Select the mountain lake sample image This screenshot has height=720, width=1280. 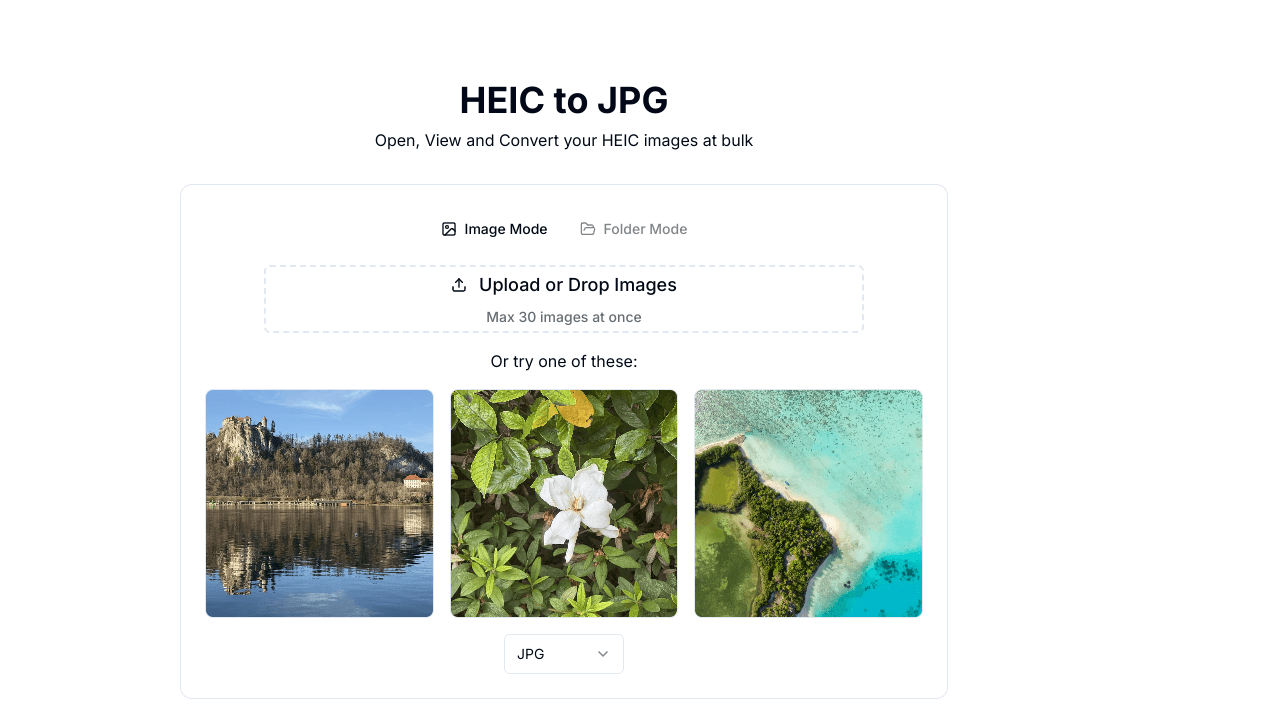click(x=319, y=503)
